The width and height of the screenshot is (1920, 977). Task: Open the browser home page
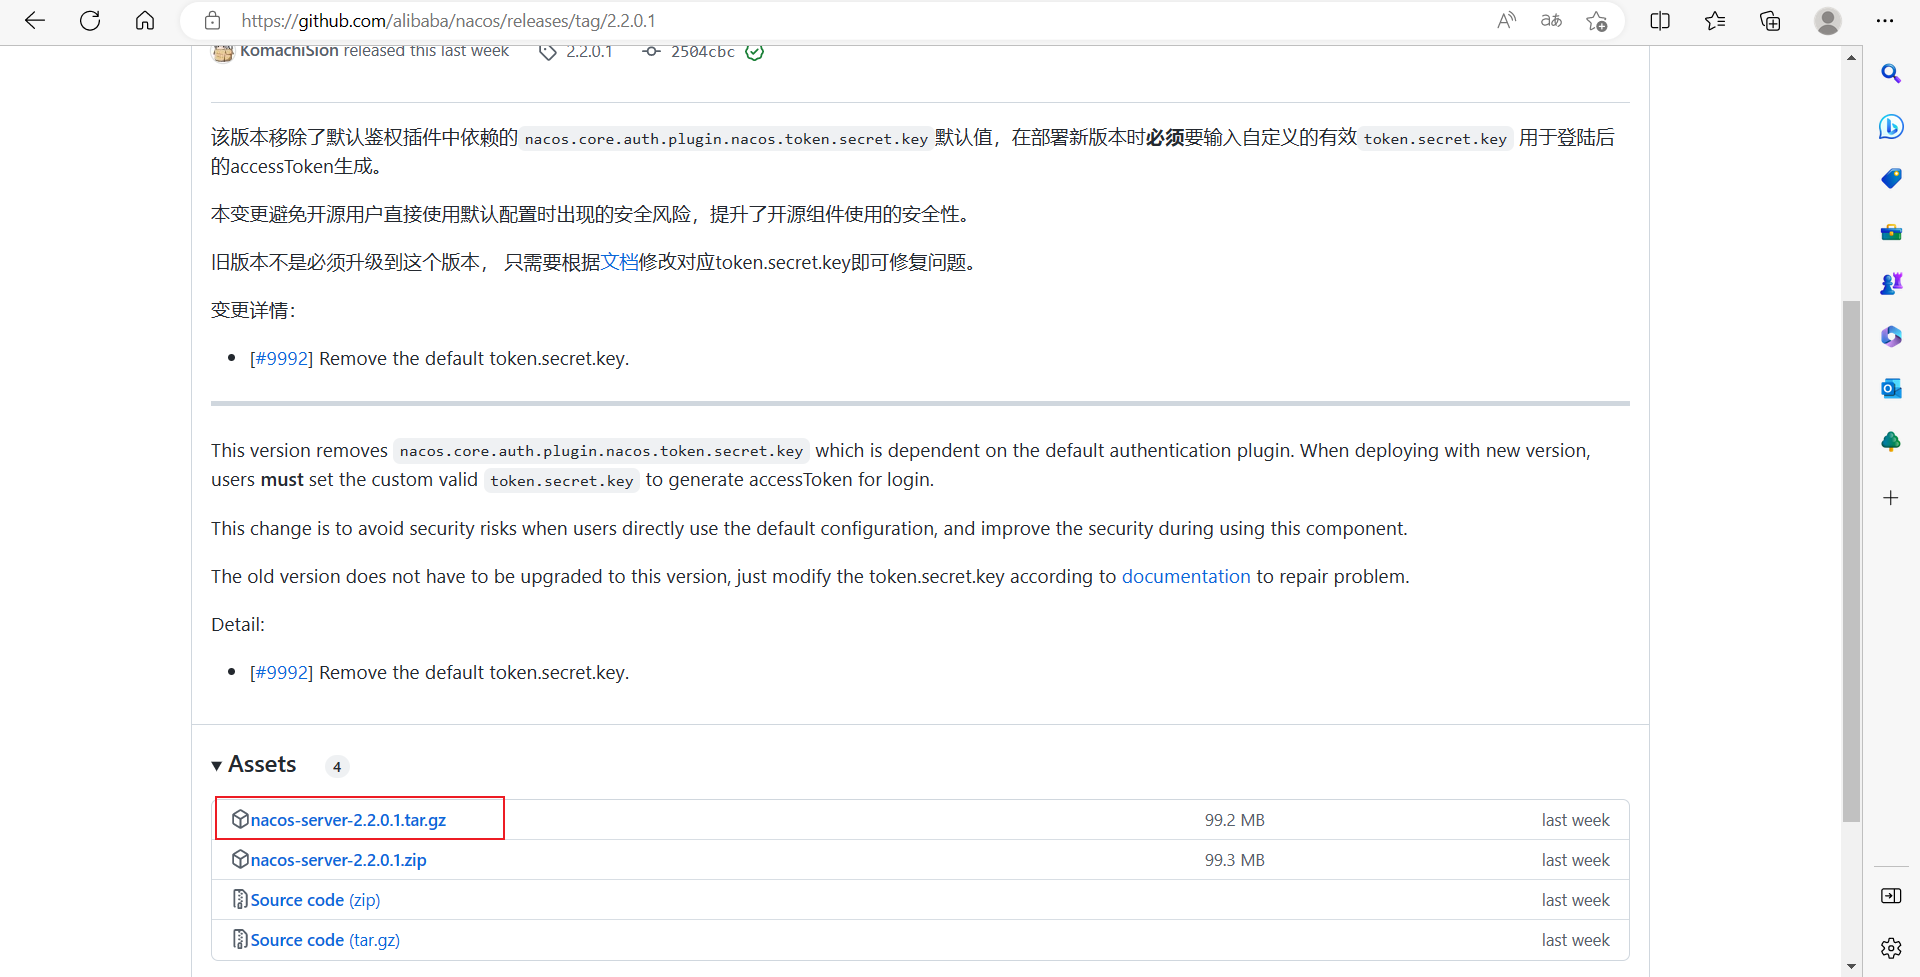[145, 21]
